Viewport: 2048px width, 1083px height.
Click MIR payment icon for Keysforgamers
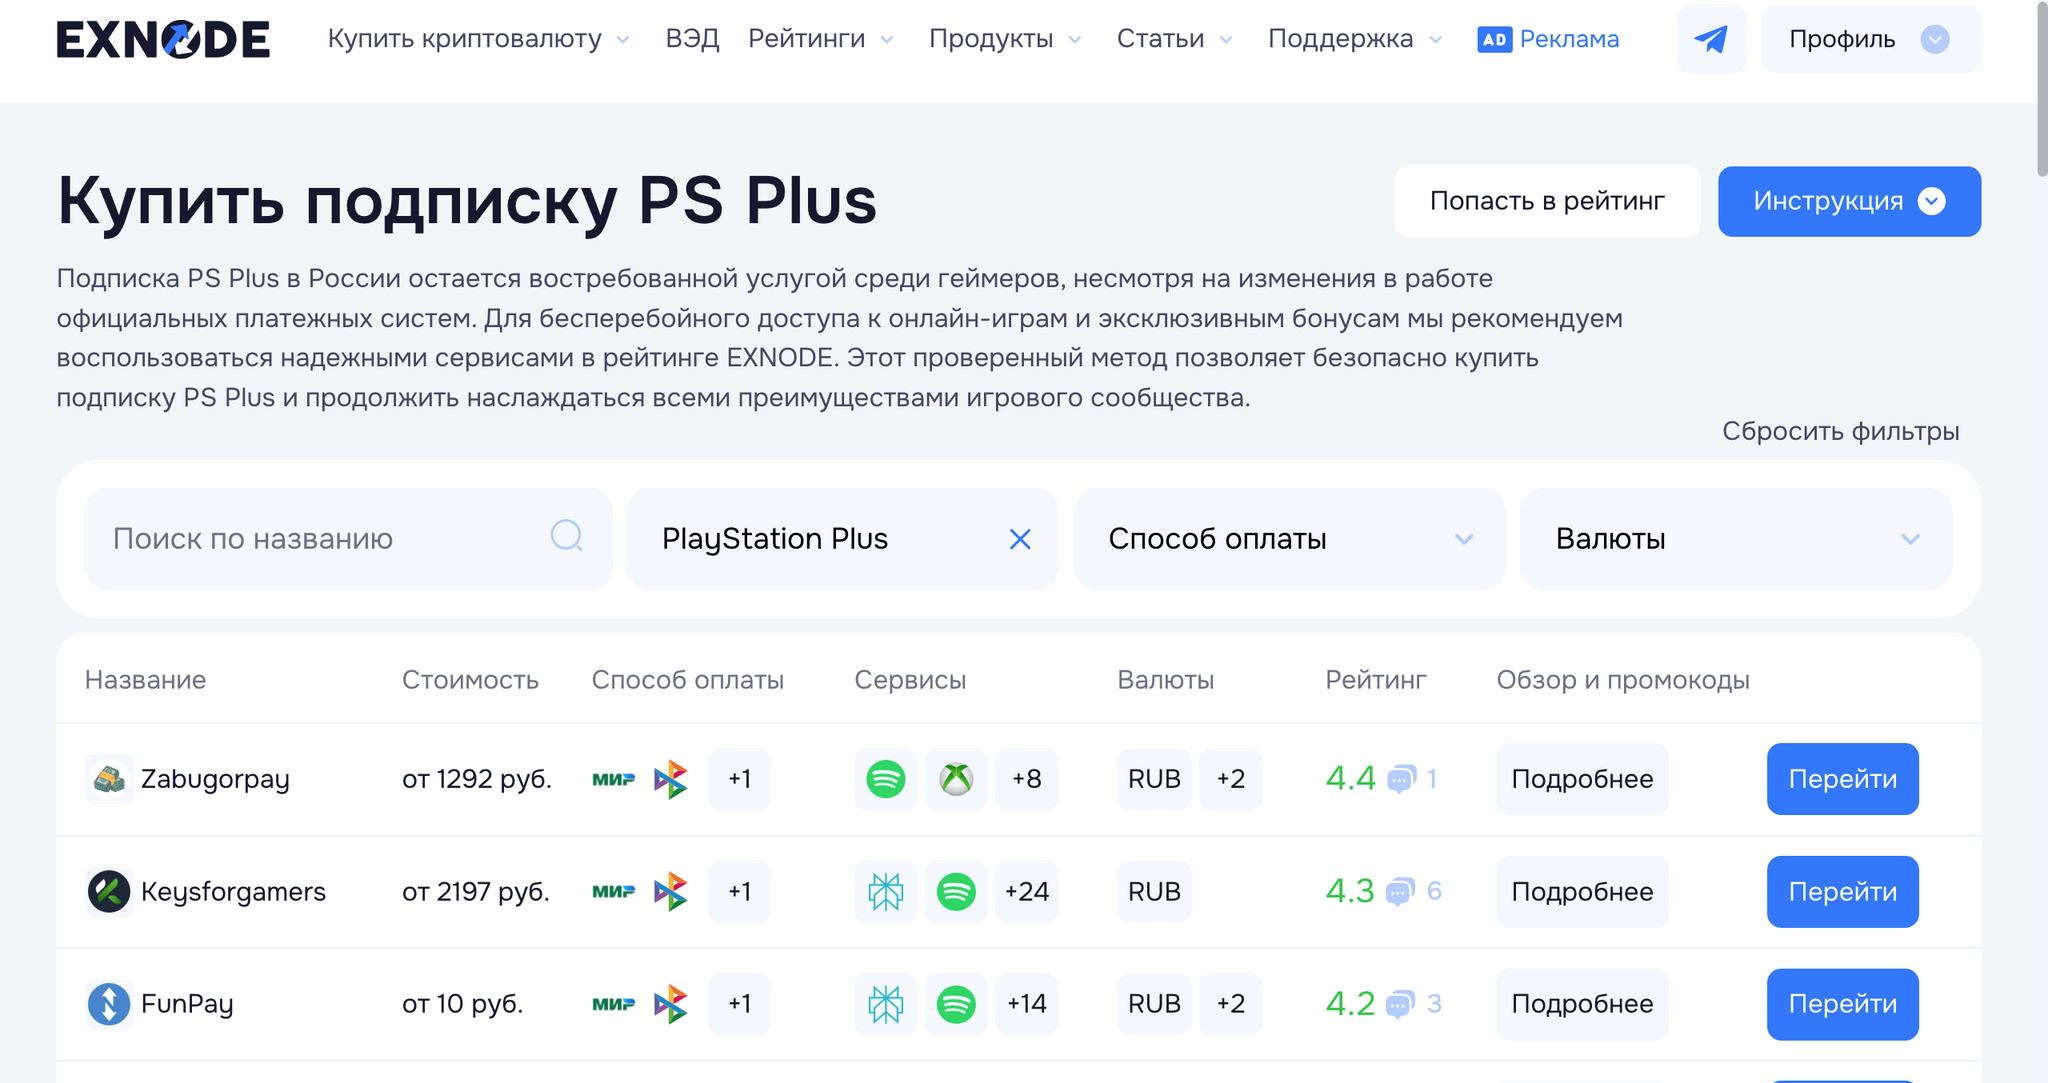(x=613, y=891)
